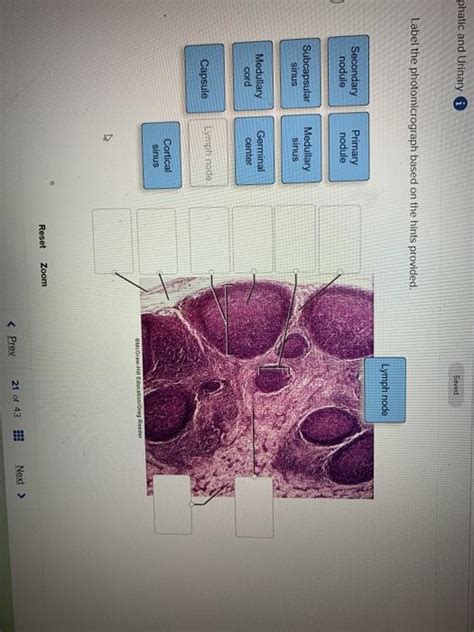Viewport: 474px width, 632px height.
Task: Click the Saved status badge
Action: pos(456,385)
